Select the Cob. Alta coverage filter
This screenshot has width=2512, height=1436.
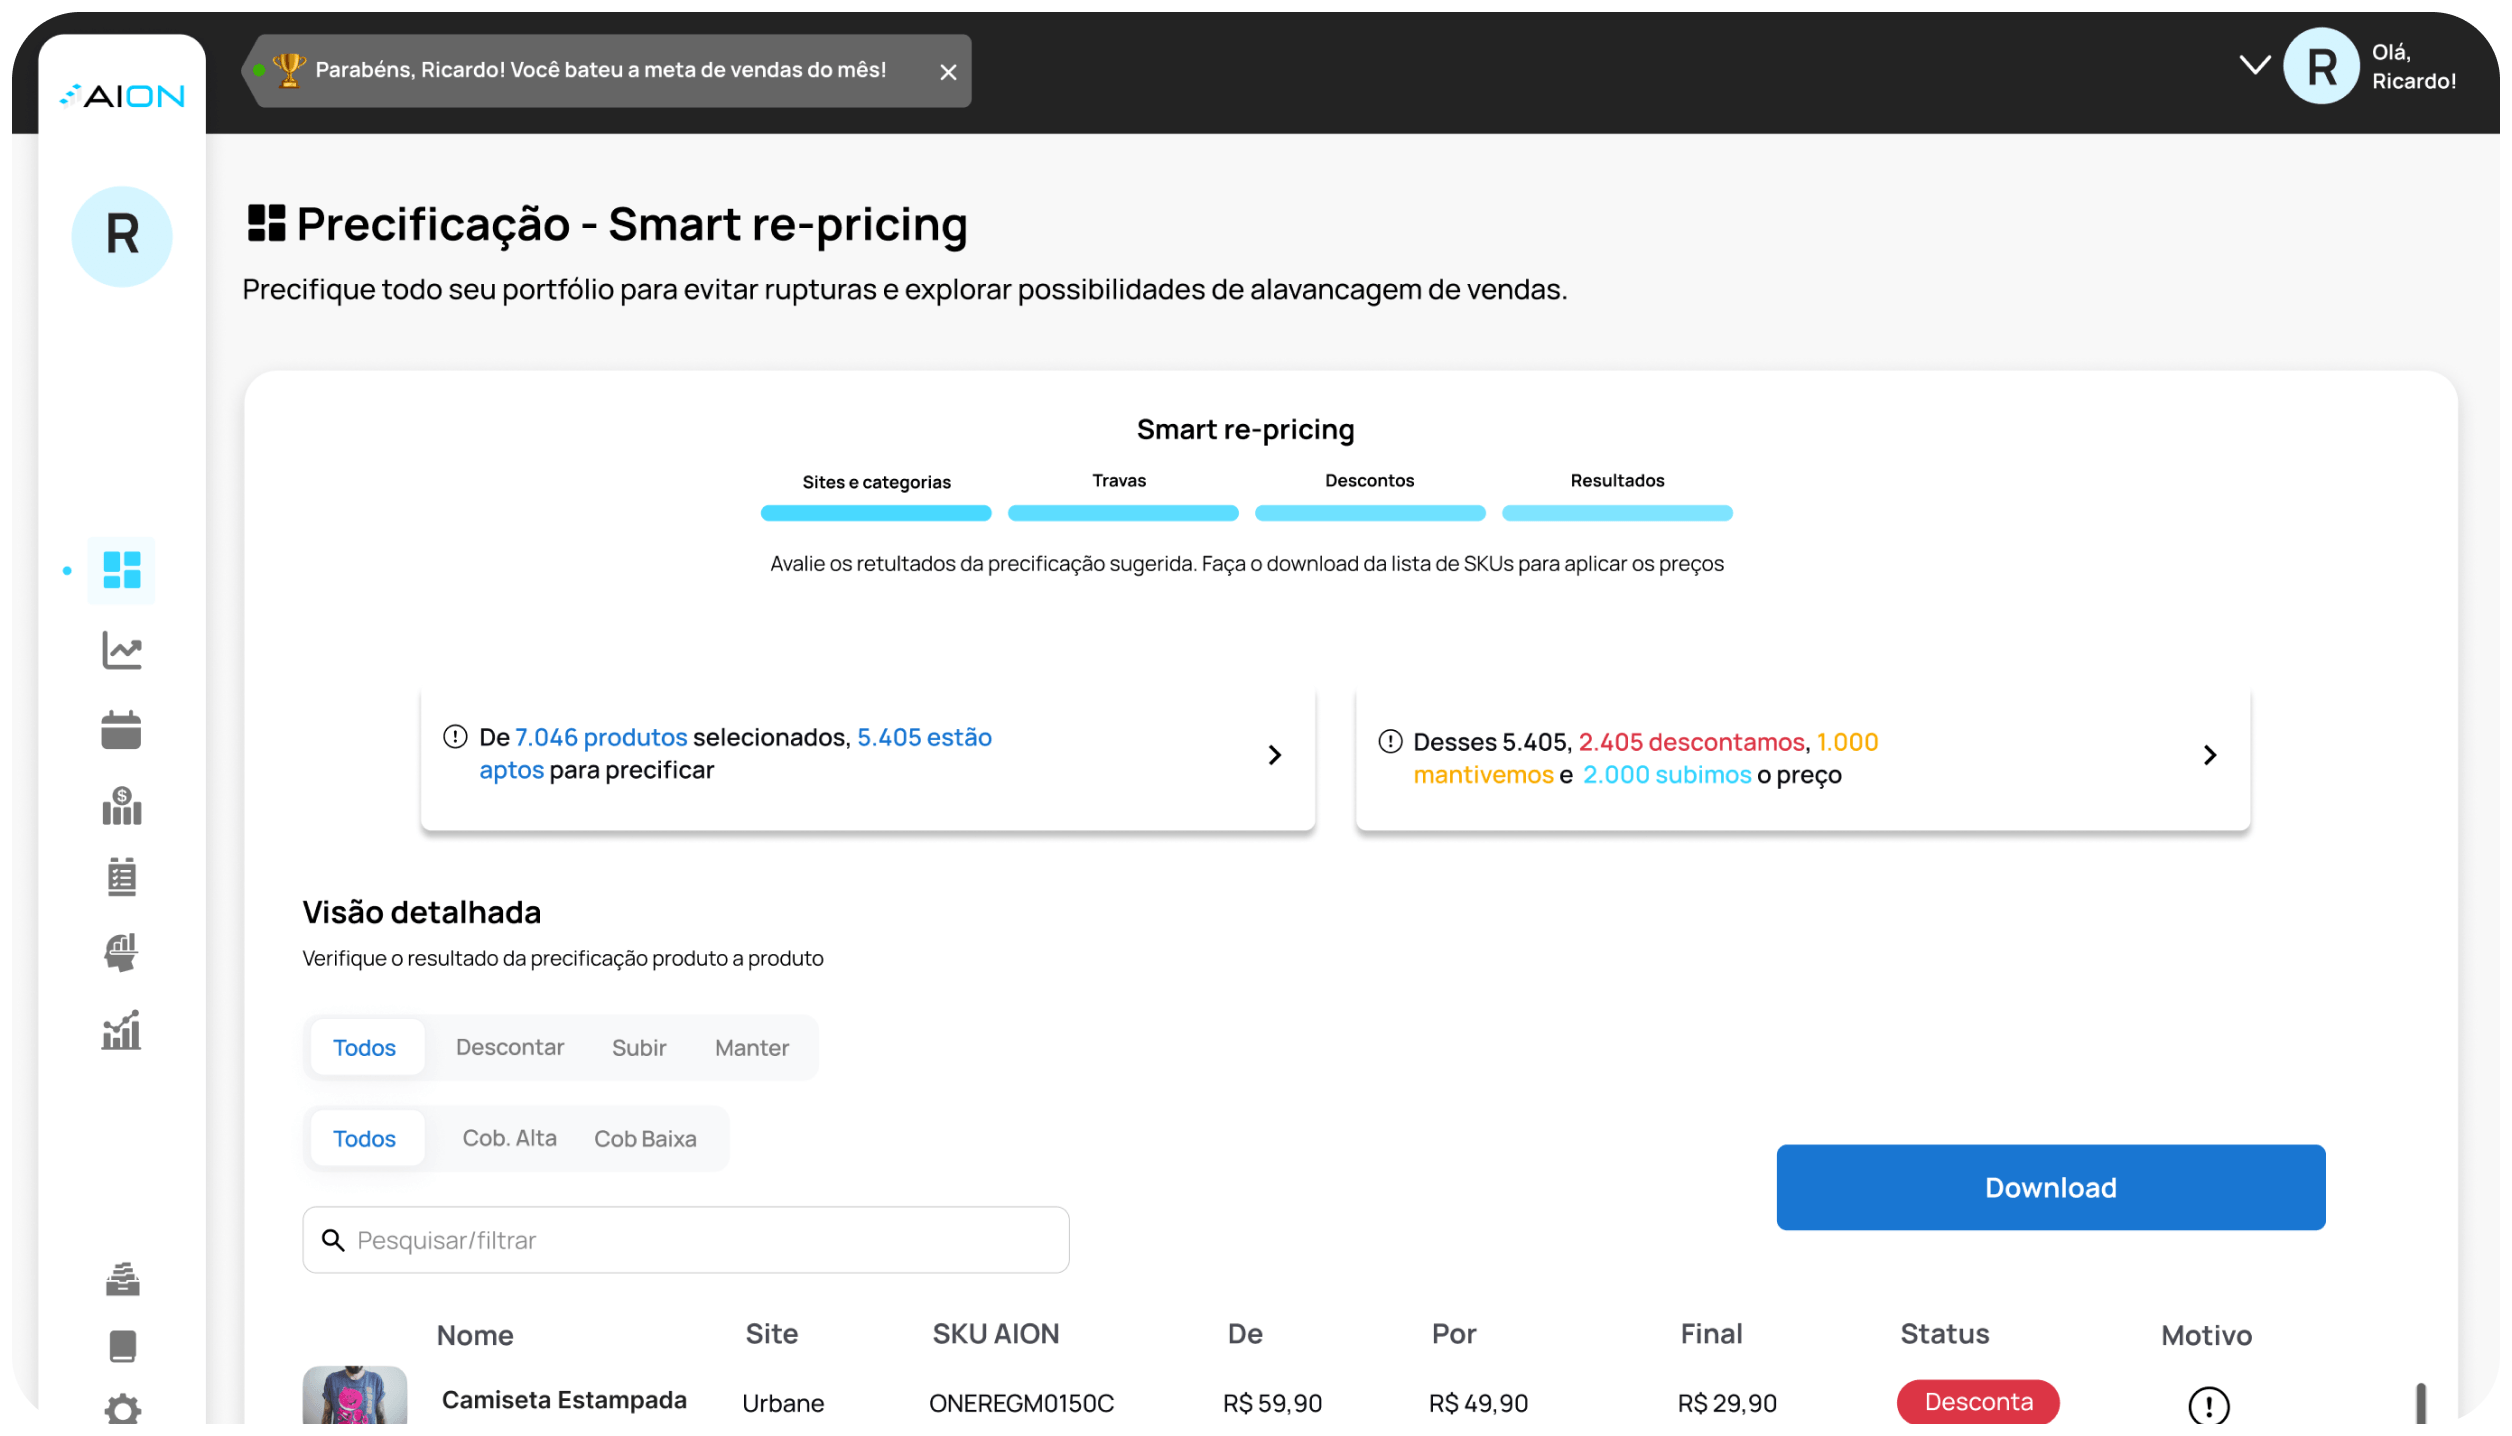pyautogui.click(x=509, y=1138)
